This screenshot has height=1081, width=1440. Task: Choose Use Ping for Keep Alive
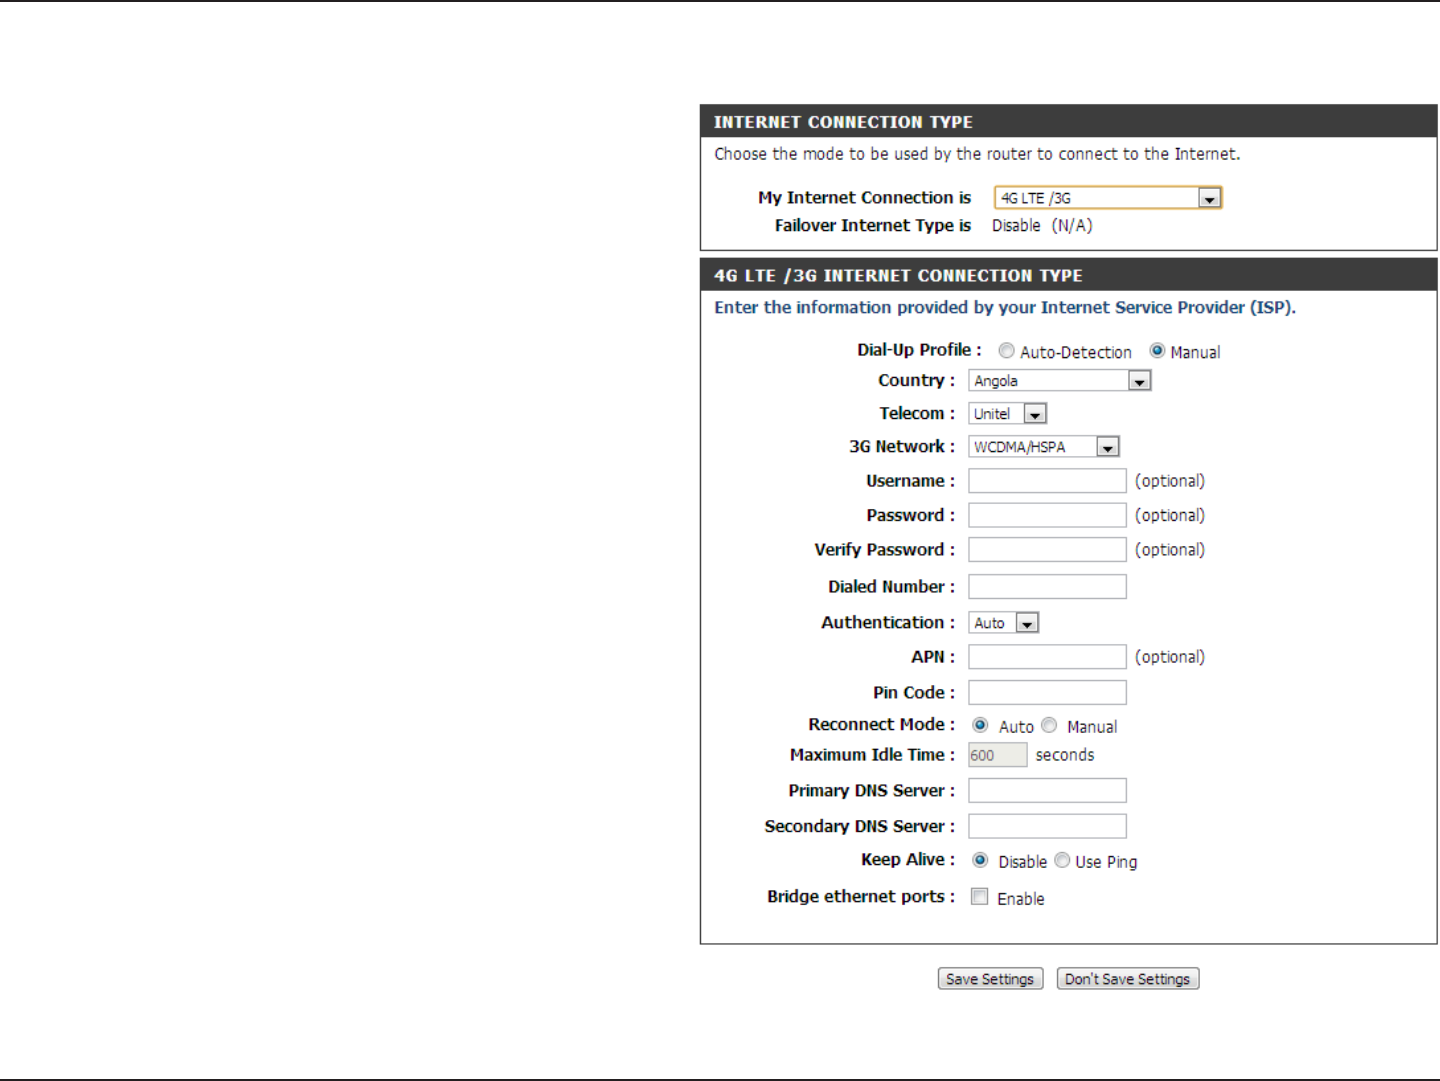coord(1062,860)
